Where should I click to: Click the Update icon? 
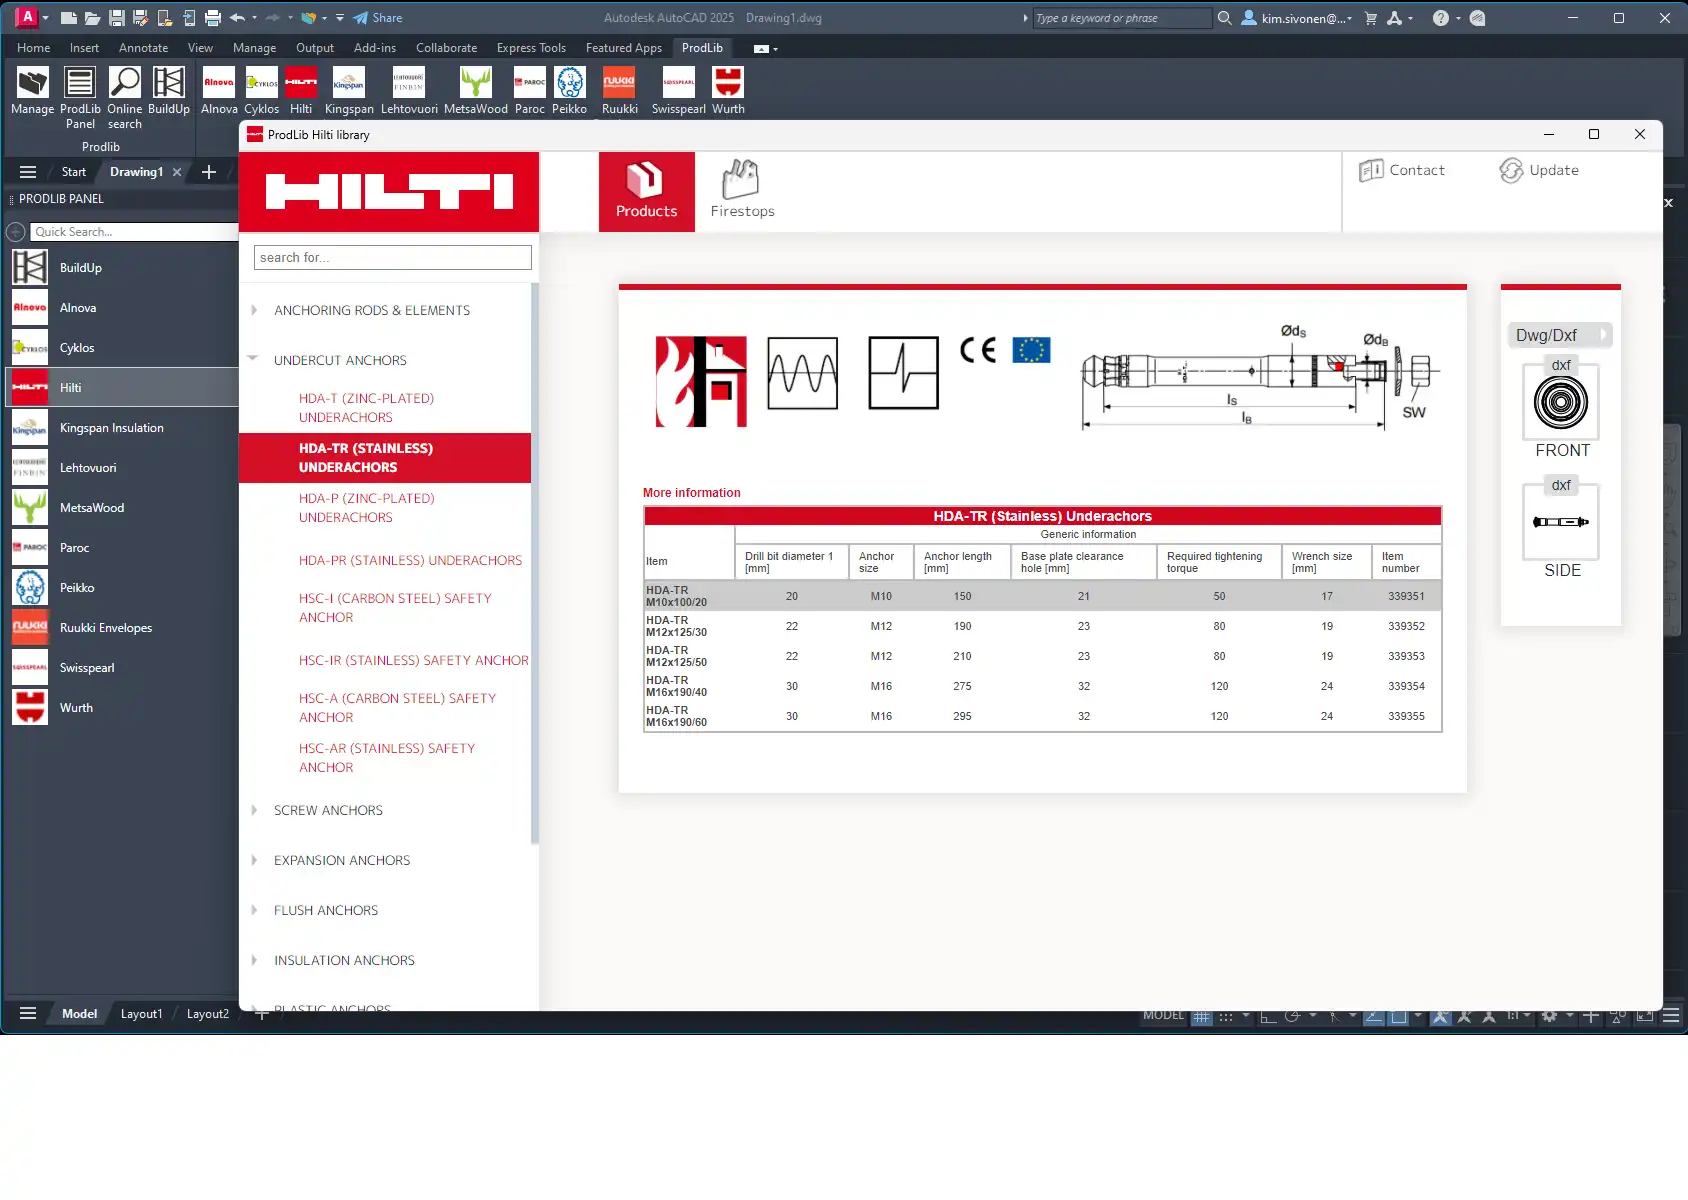1539,171
